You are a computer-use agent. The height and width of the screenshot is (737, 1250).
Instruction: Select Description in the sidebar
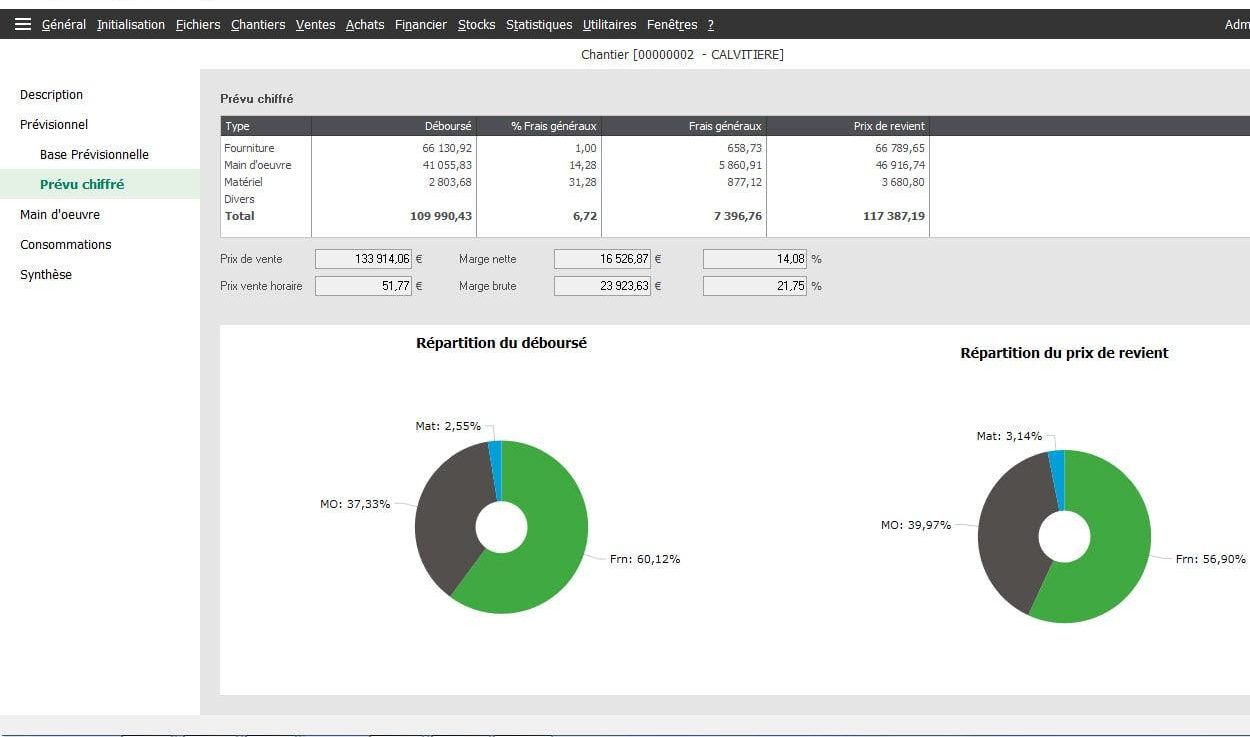pos(51,94)
